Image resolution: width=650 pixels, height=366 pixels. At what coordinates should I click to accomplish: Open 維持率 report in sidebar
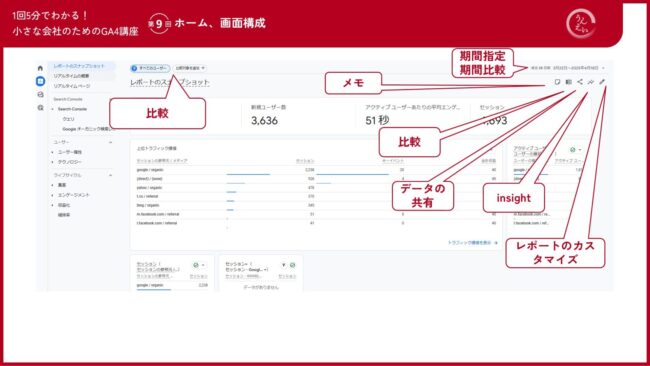coord(64,215)
